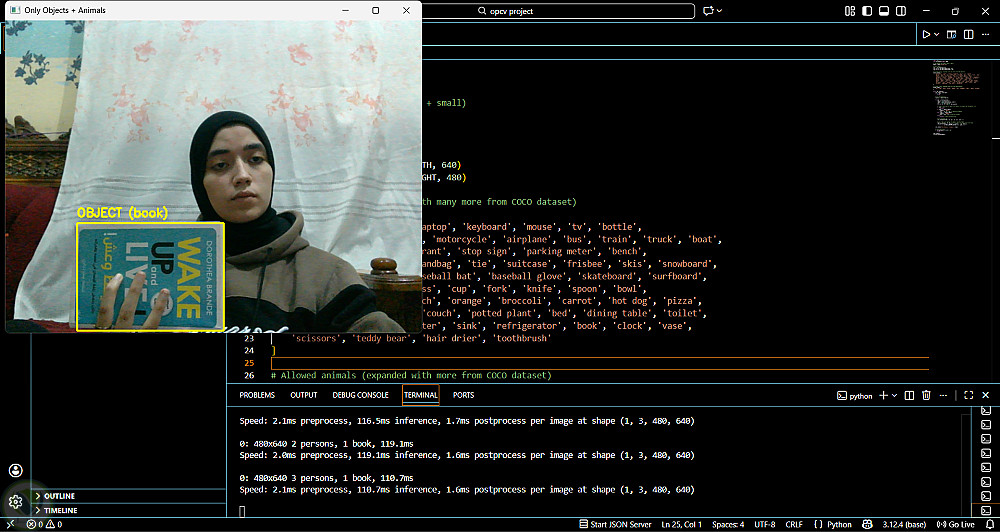Screen dimensions: 1000x532
Task: Toggle the bottom panel layout icon
Action: coord(884,11)
